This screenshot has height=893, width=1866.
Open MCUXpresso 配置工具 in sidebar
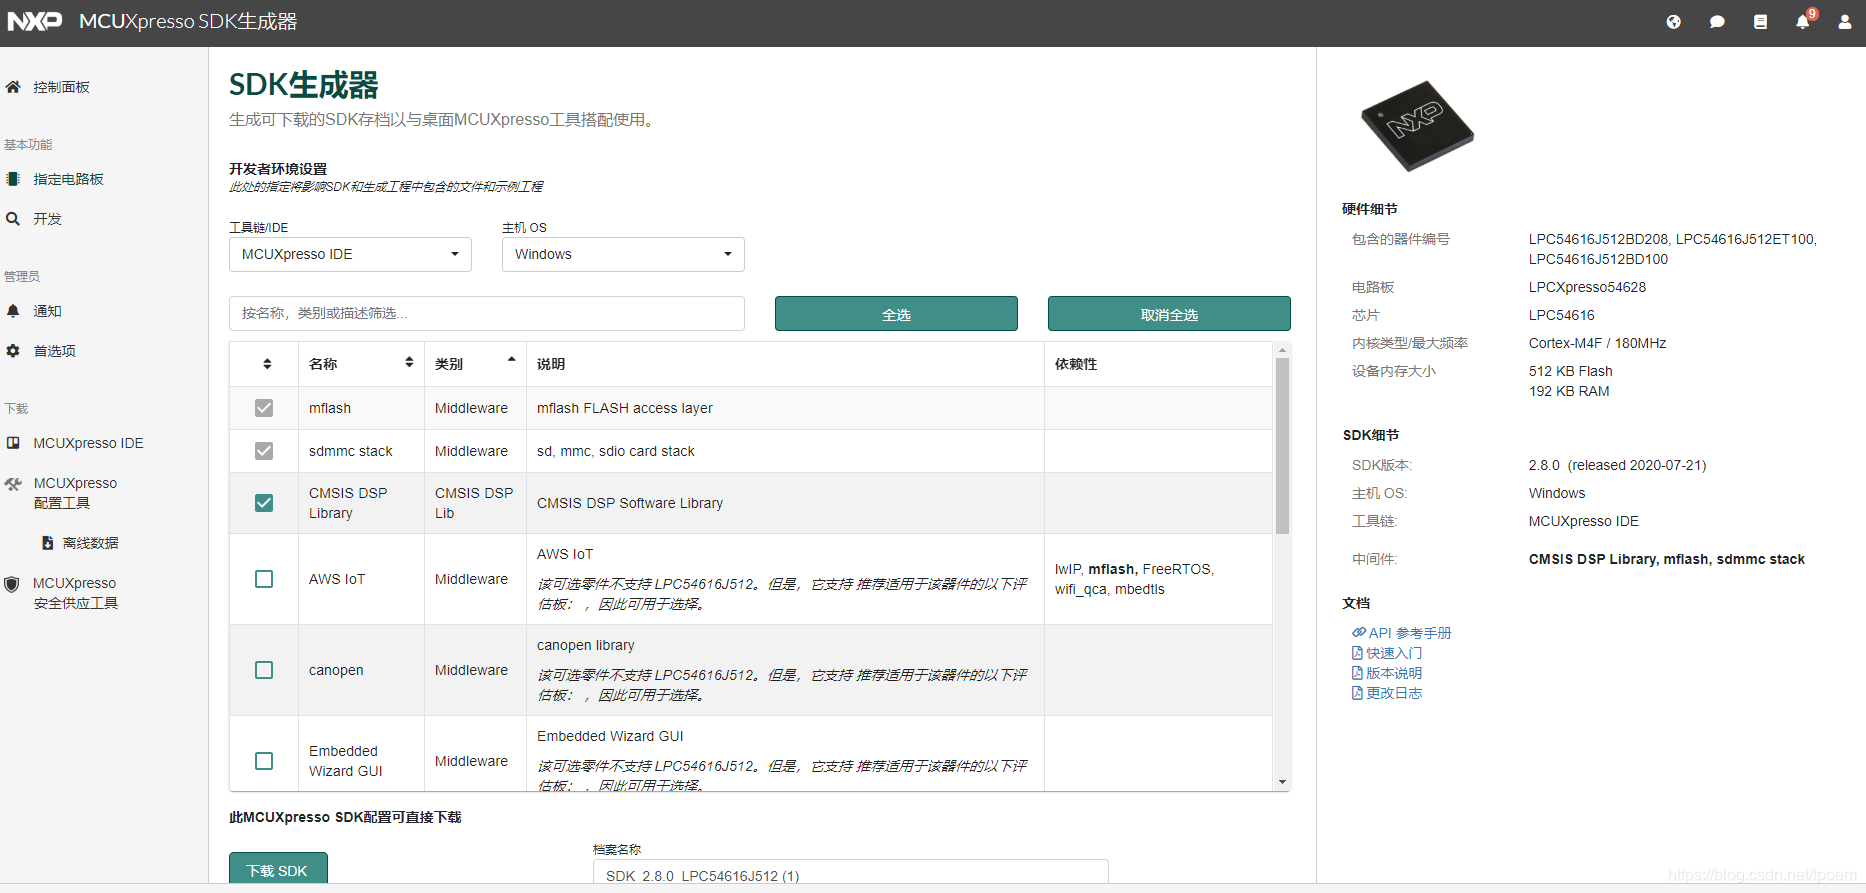[75, 493]
